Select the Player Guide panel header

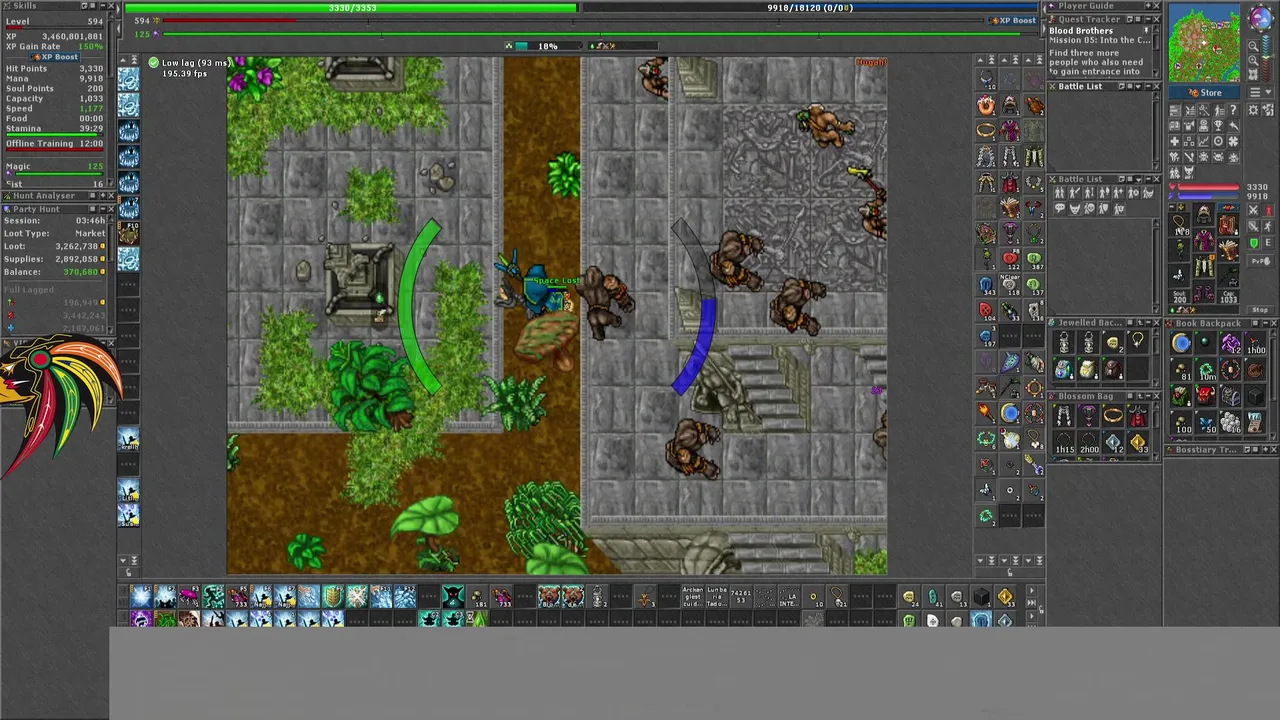(x=1104, y=6)
